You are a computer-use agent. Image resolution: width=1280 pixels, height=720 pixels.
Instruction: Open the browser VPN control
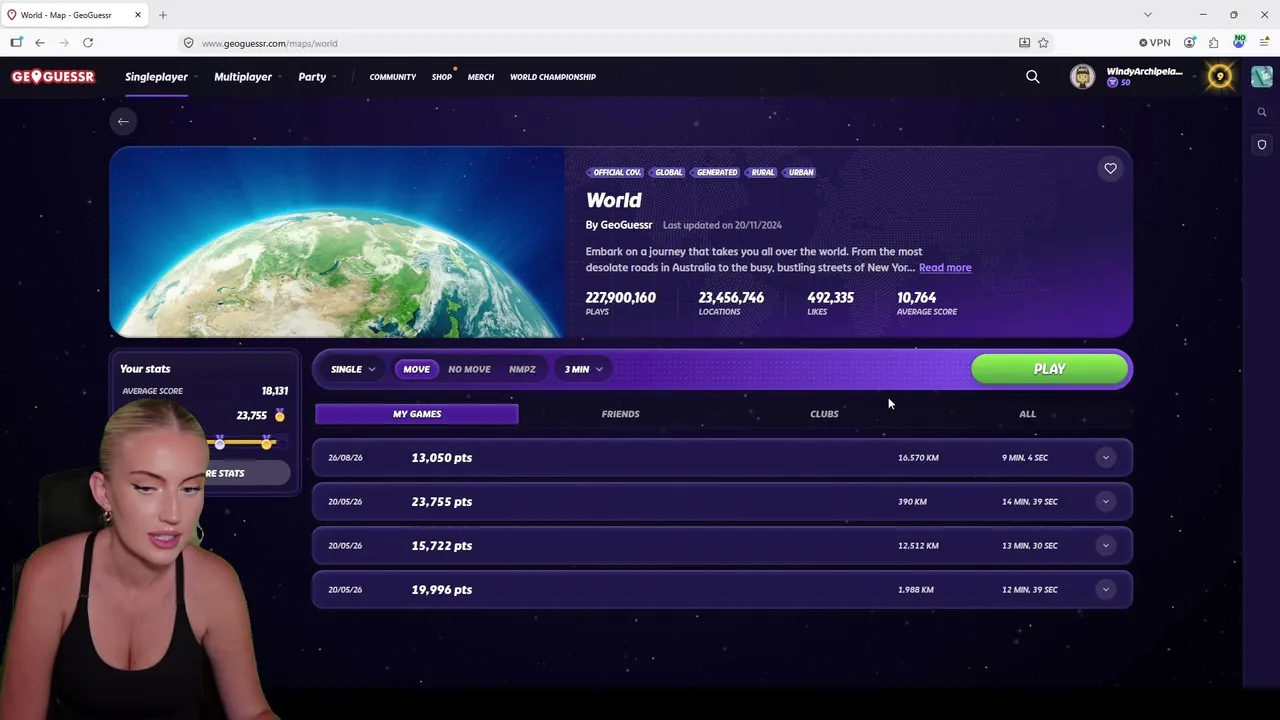tap(1154, 43)
